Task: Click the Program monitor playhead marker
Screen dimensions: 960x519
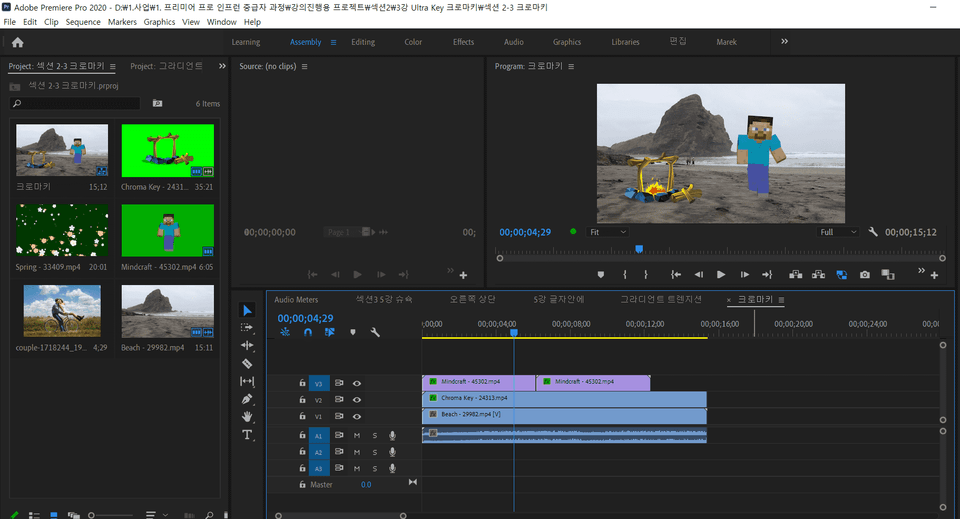Action: (639, 249)
